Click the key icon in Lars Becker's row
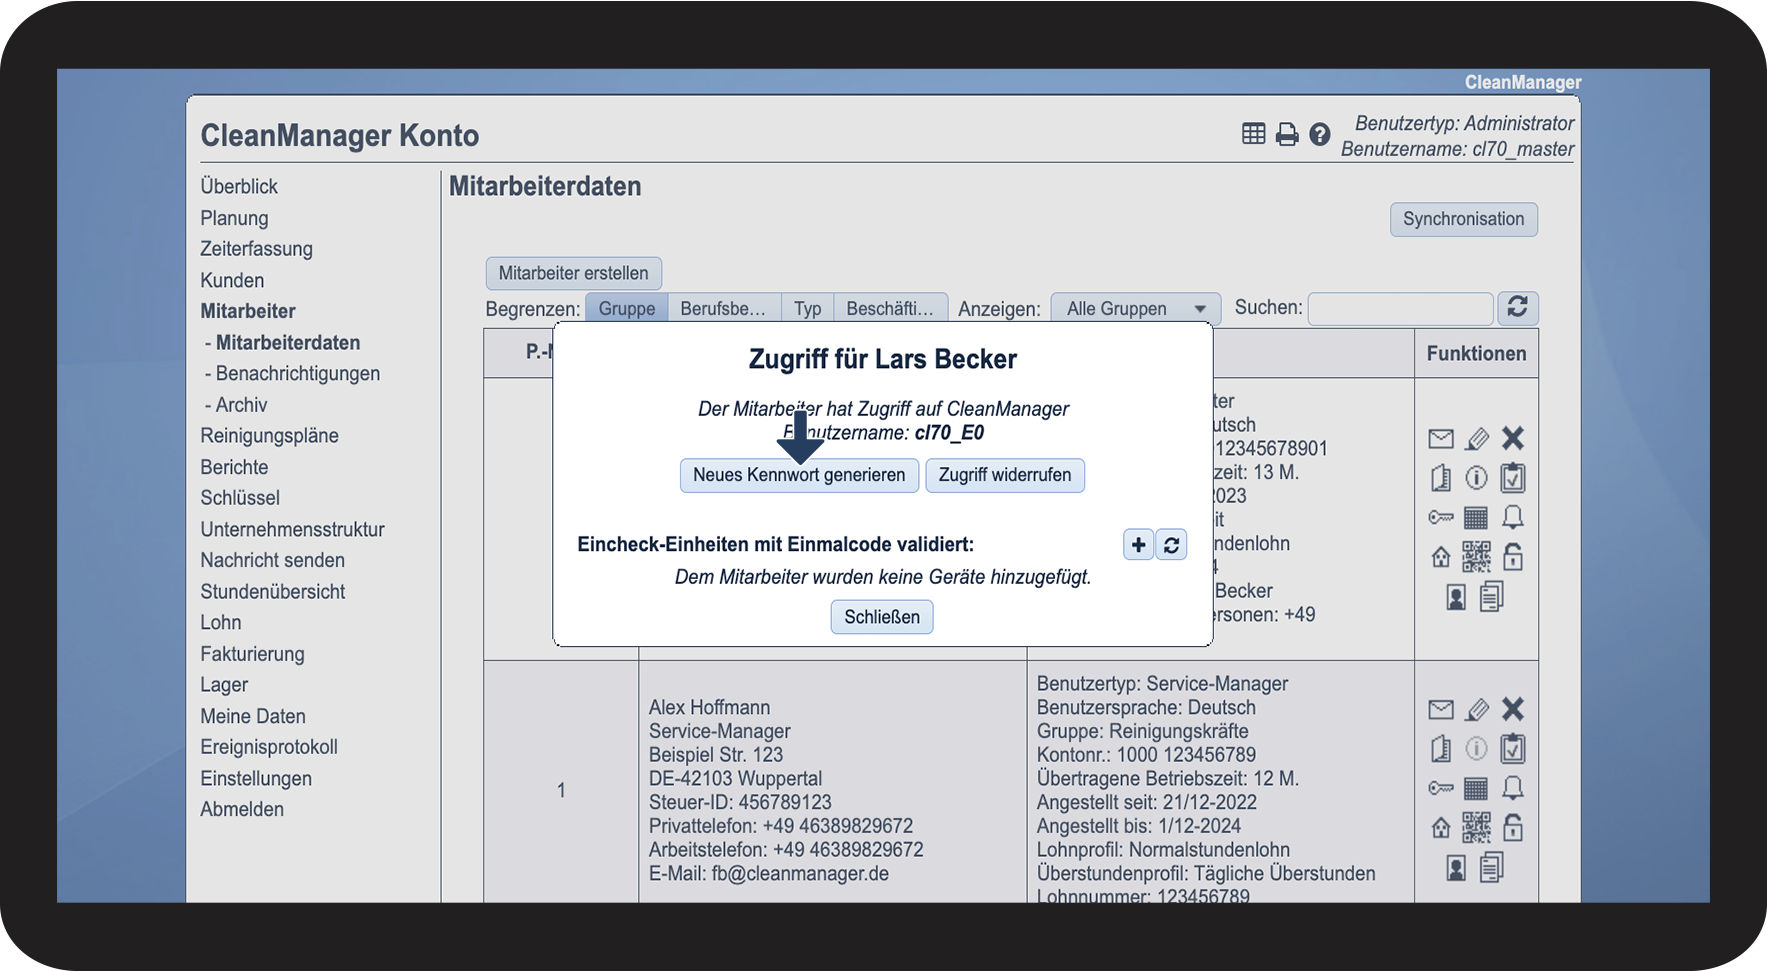This screenshot has height=971, width=1767. click(1441, 517)
